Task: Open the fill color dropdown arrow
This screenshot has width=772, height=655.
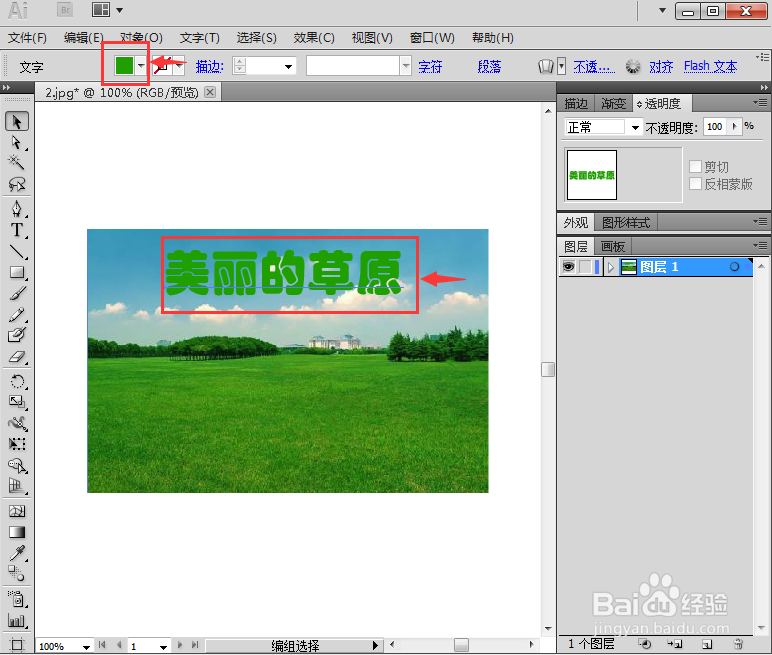Action: (x=141, y=66)
